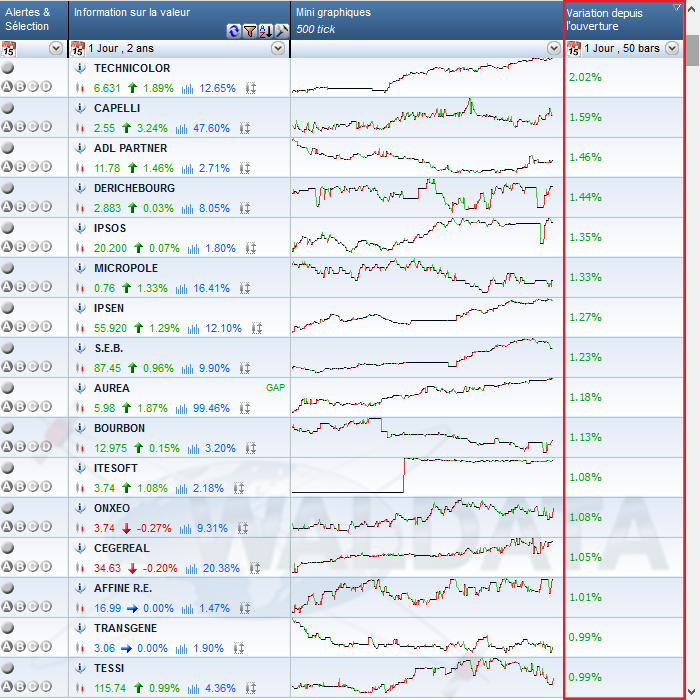
Task: Click the vertical scrollbar thumb
Action: 692,50
